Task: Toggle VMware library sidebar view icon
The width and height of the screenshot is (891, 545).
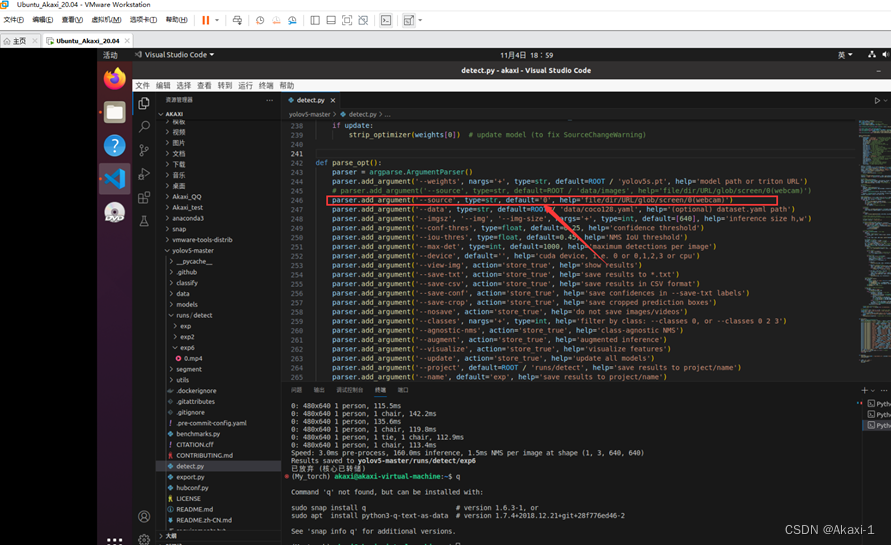Action: (315, 20)
